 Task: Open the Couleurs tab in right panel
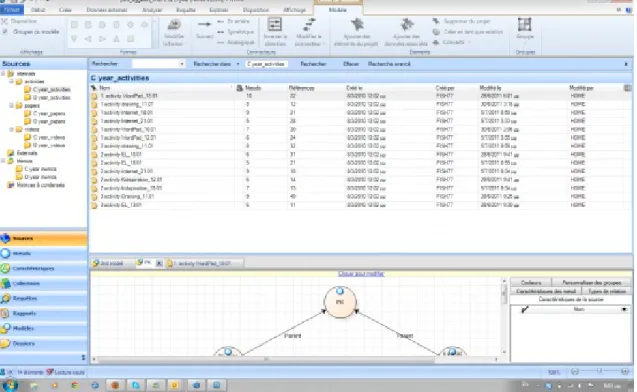tap(531, 282)
